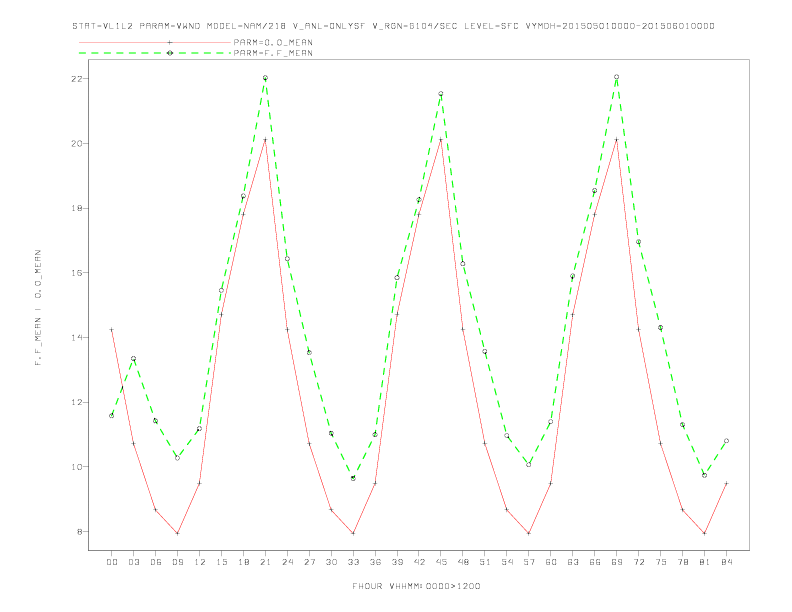Click x-axis tick label 00
The height and width of the screenshot is (612, 792).
coord(112,562)
